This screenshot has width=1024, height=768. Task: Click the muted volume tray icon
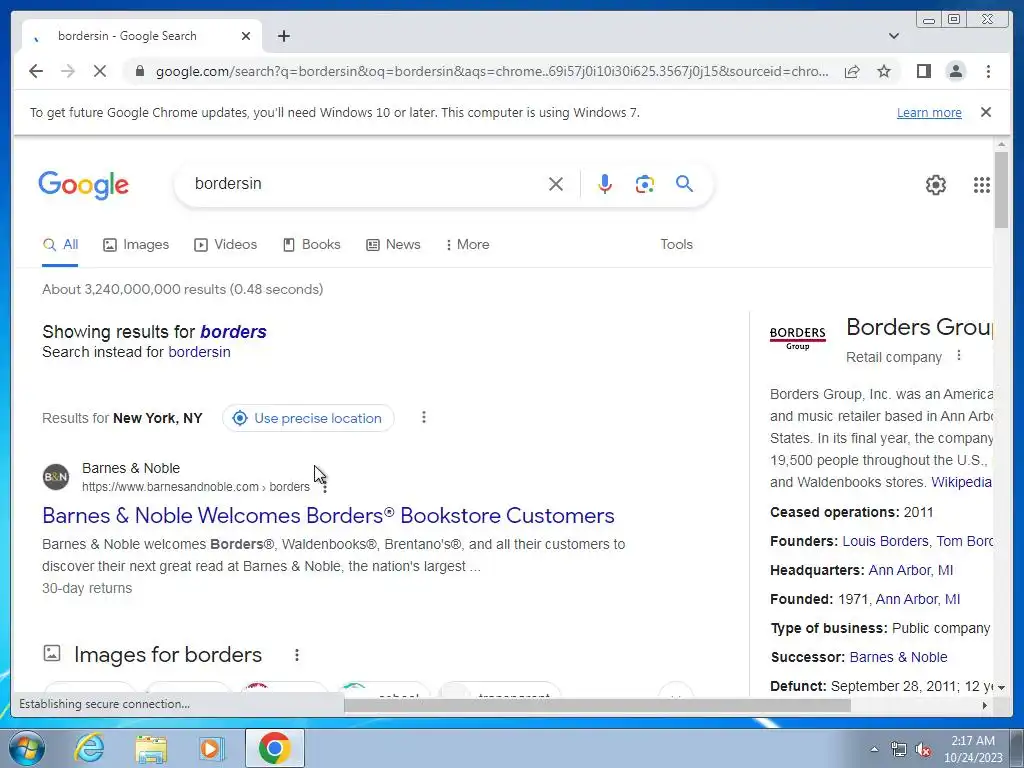click(923, 749)
